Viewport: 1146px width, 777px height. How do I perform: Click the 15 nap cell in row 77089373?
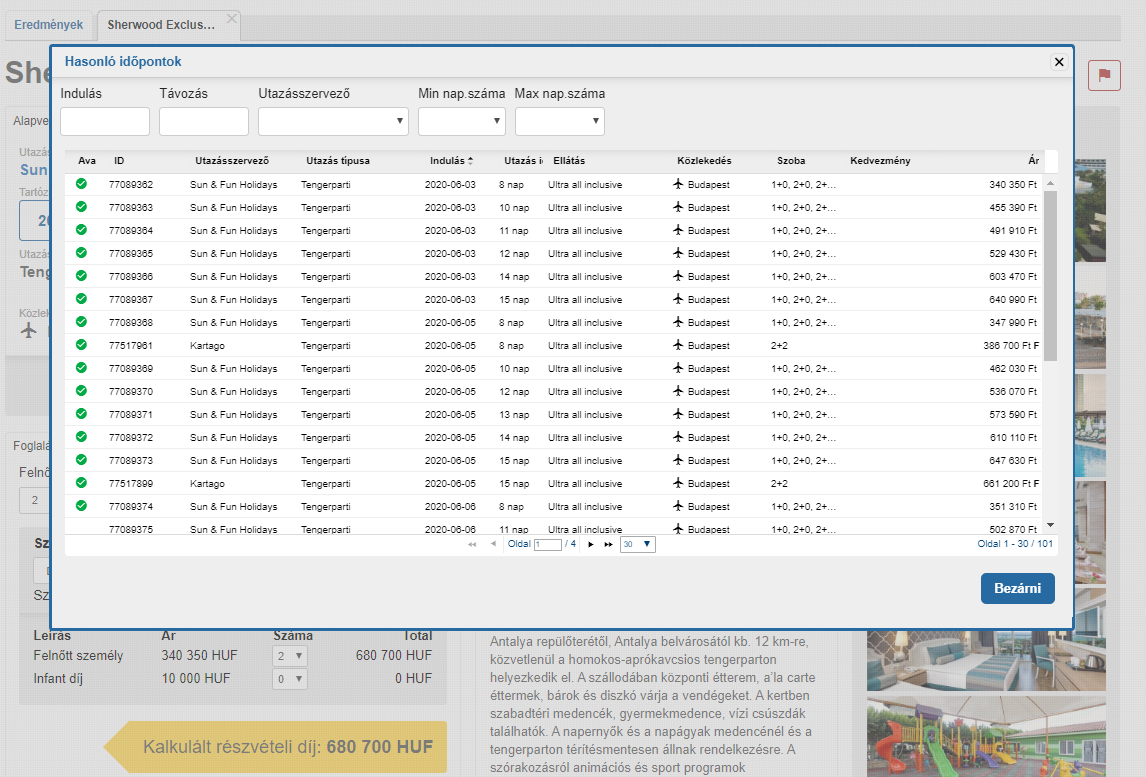[514, 460]
